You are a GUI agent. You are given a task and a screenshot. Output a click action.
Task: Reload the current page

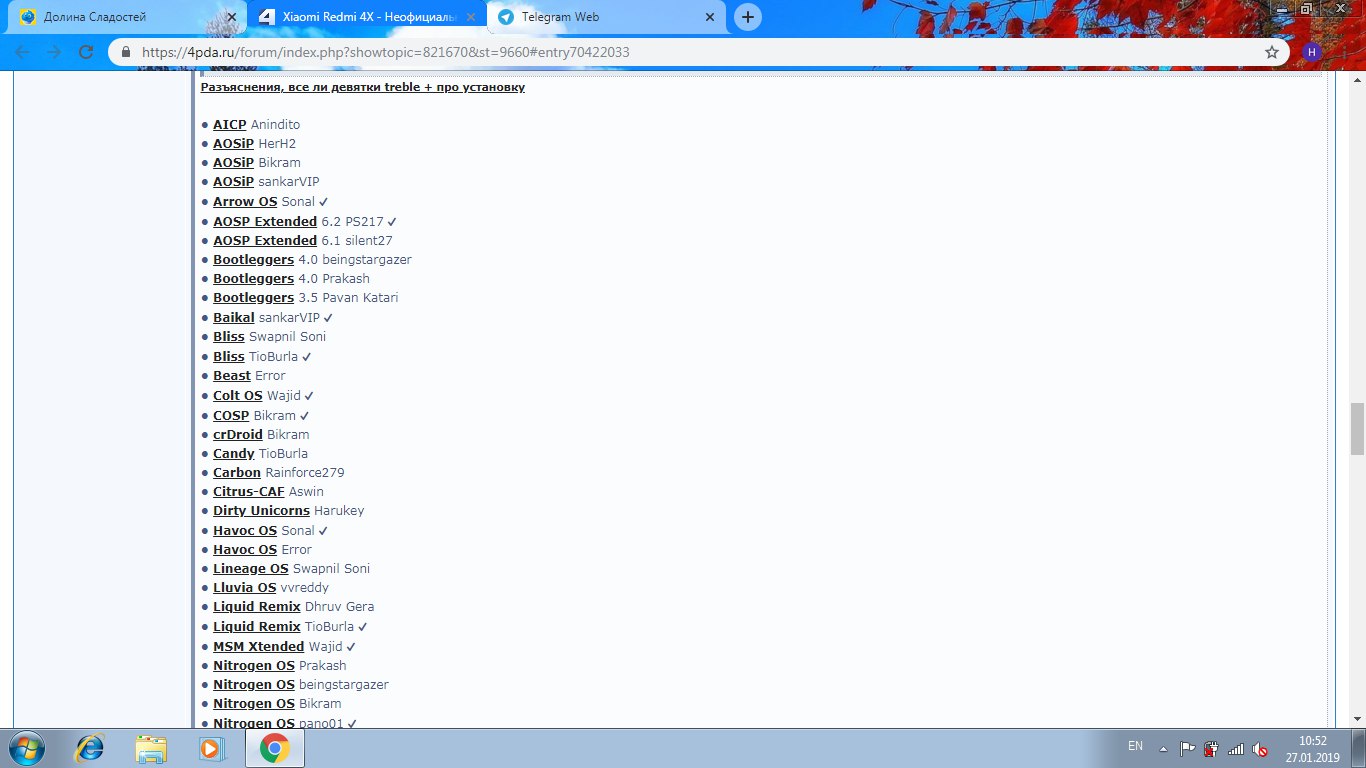click(x=86, y=52)
